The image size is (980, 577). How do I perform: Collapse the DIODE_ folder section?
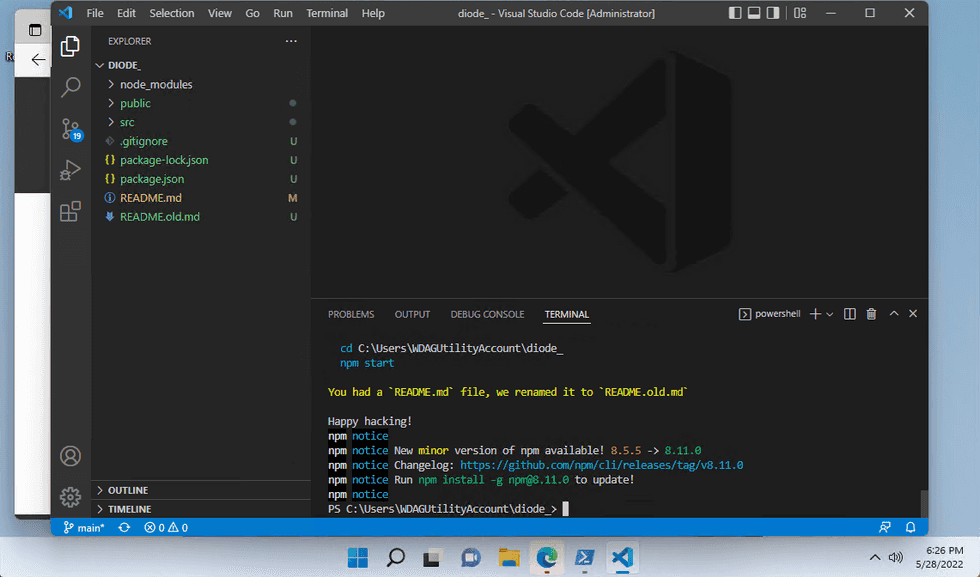201,65
